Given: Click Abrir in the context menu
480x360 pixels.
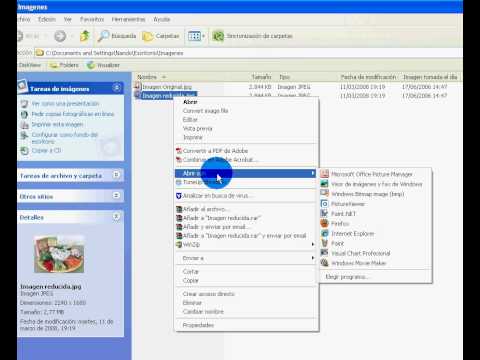Looking at the screenshot, I should [190, 102].
